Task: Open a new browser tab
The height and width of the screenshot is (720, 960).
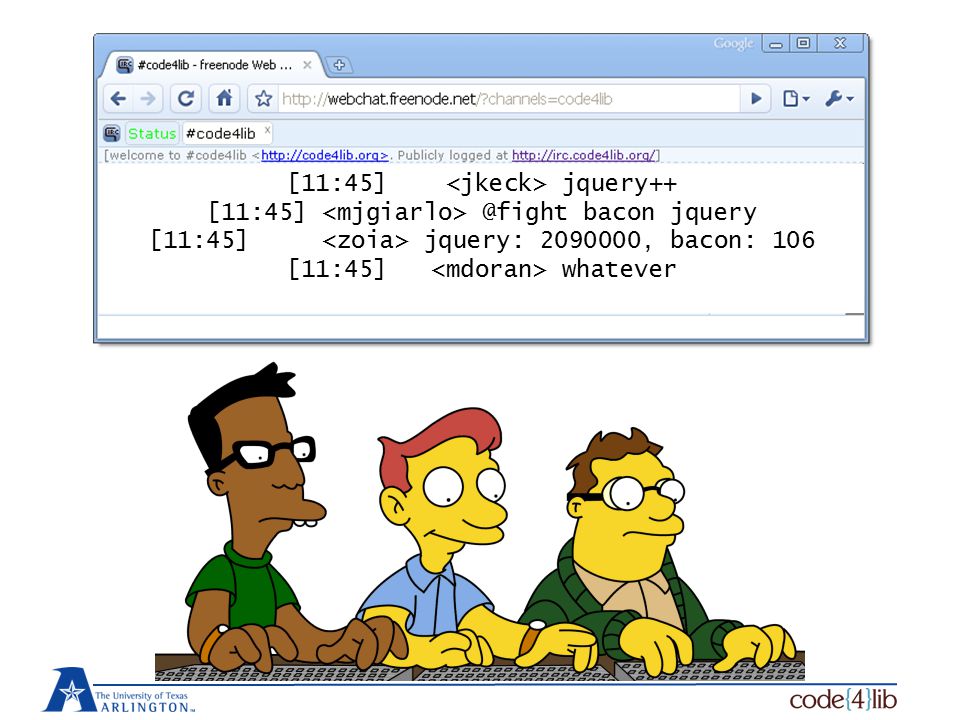Action: 339,65
